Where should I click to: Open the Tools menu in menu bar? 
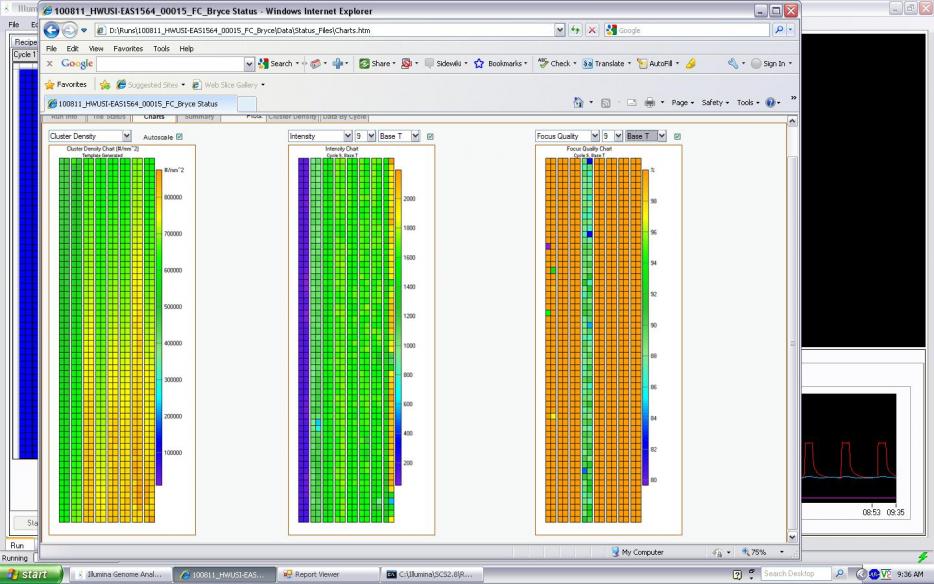(161, 49)
